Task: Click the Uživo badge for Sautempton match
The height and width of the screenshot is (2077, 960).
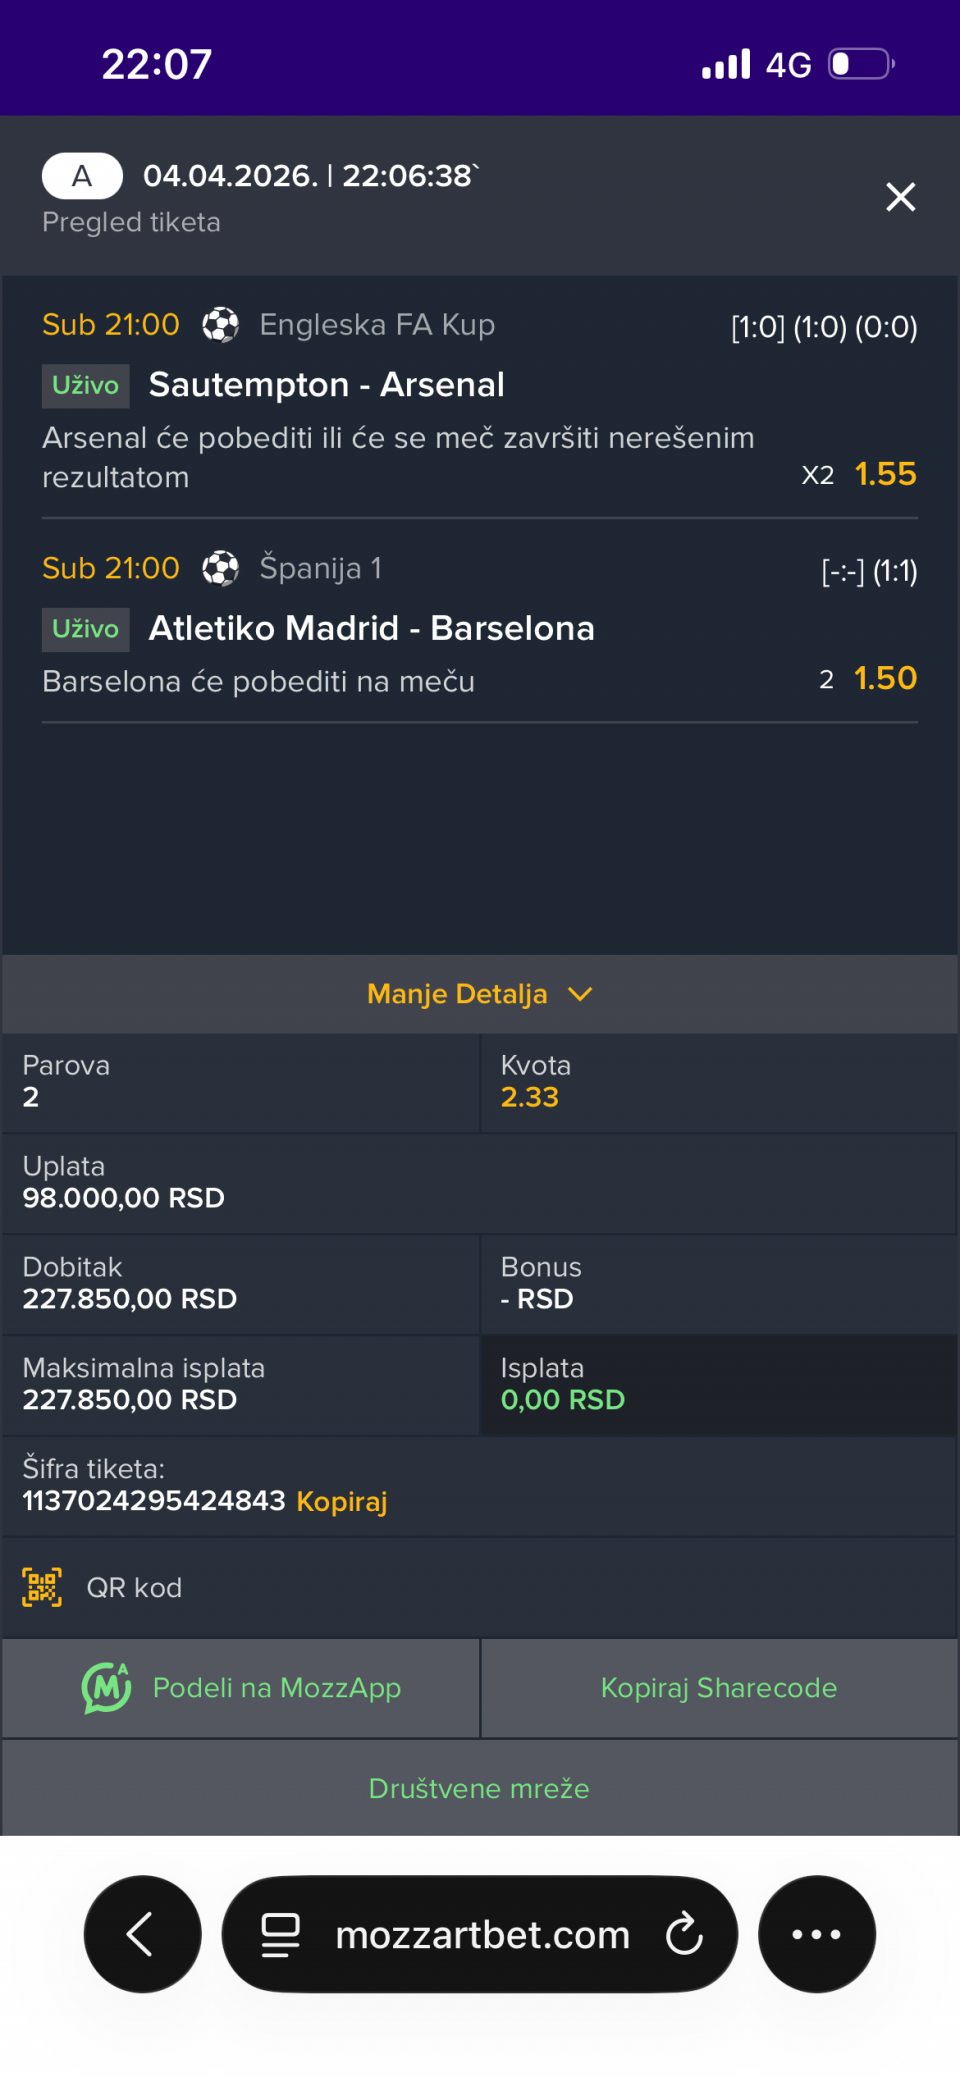Action: [x=86, y=386]
